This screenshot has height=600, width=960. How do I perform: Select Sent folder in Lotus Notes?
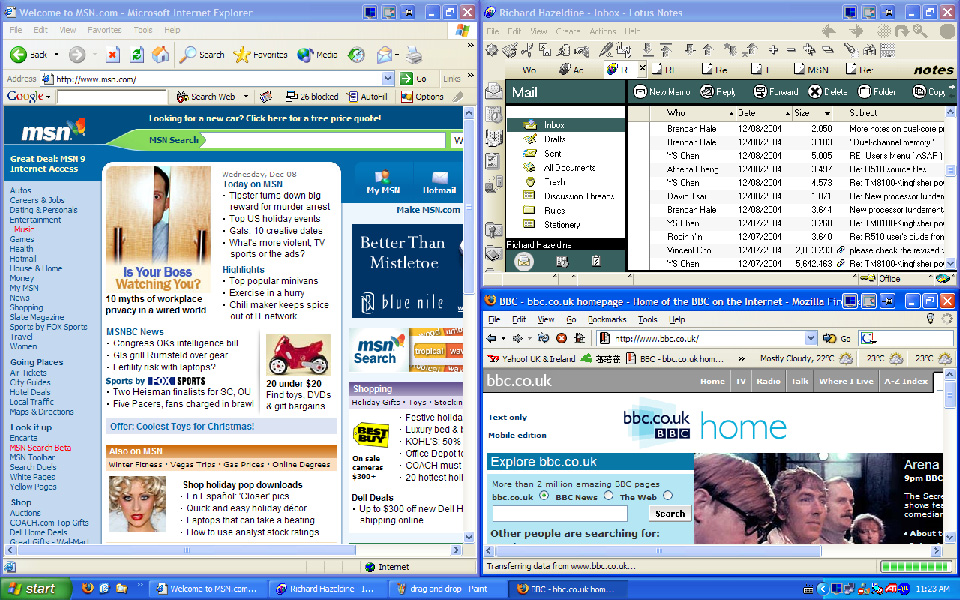pos(552,154)
